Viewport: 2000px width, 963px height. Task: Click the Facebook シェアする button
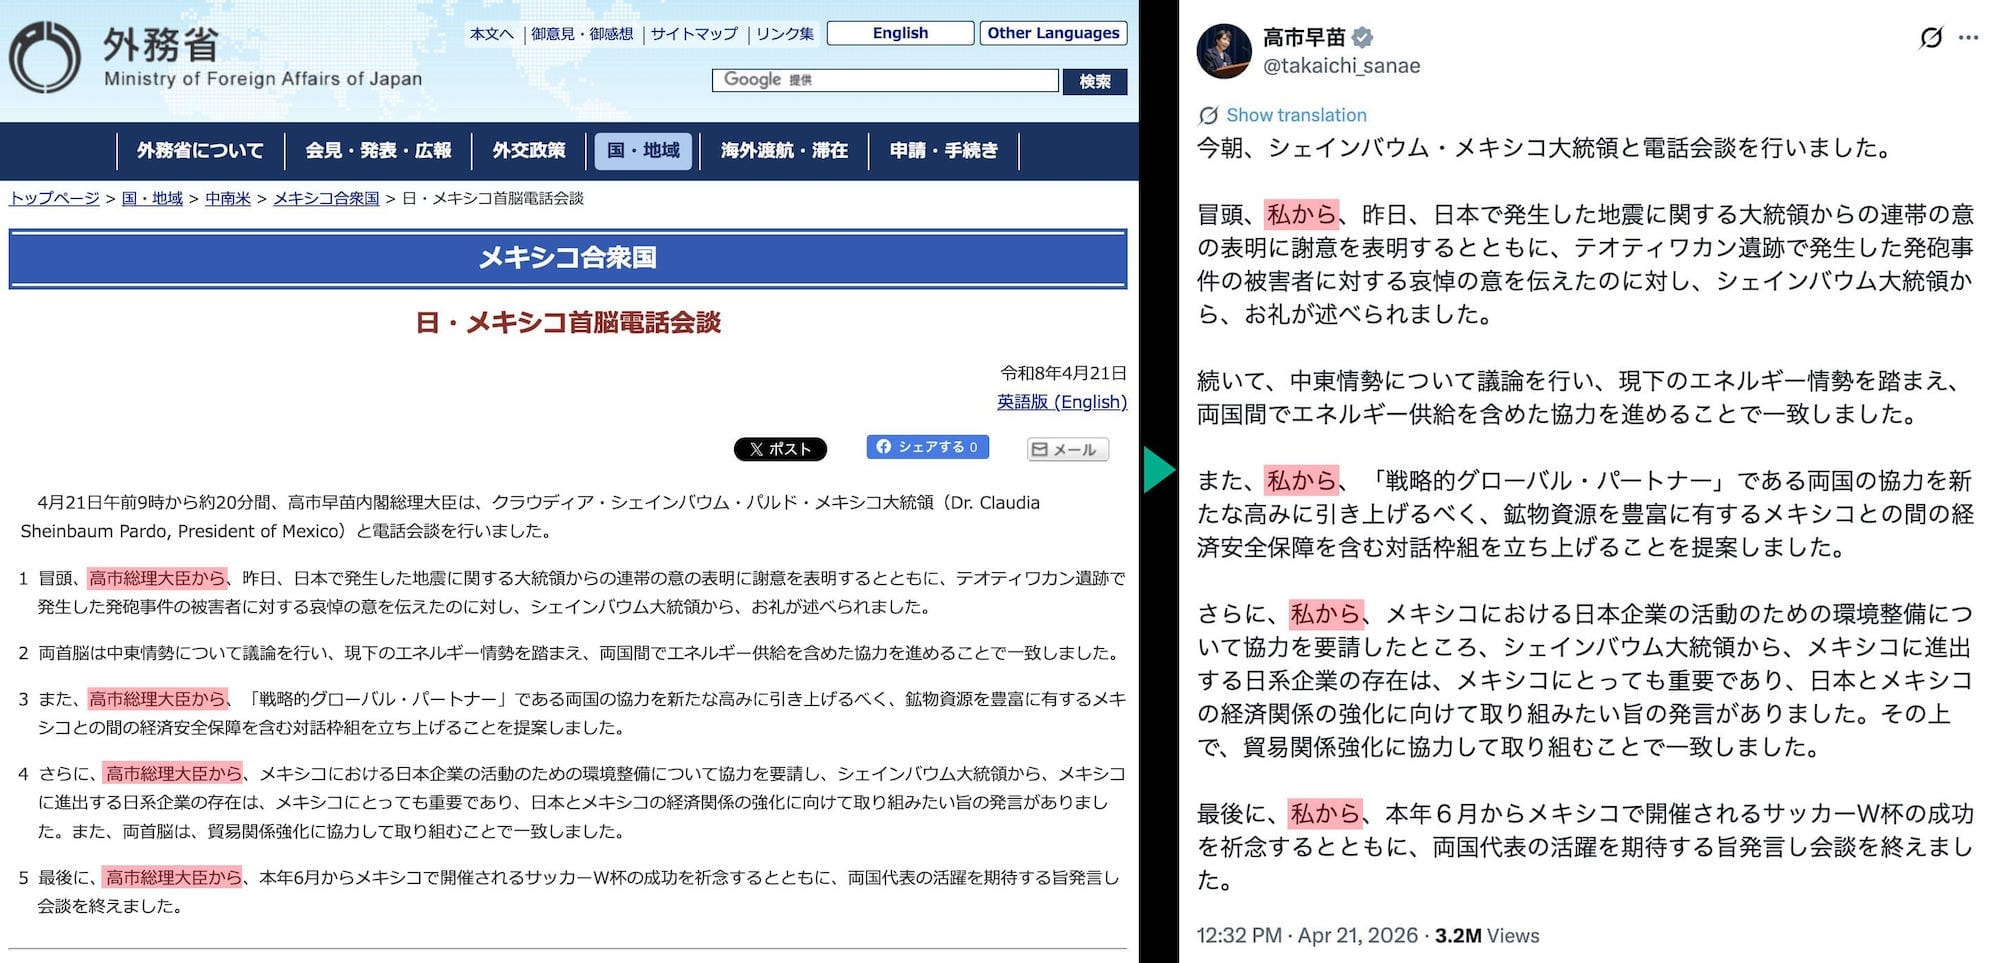pyautogui.click(x=927, y=447)
